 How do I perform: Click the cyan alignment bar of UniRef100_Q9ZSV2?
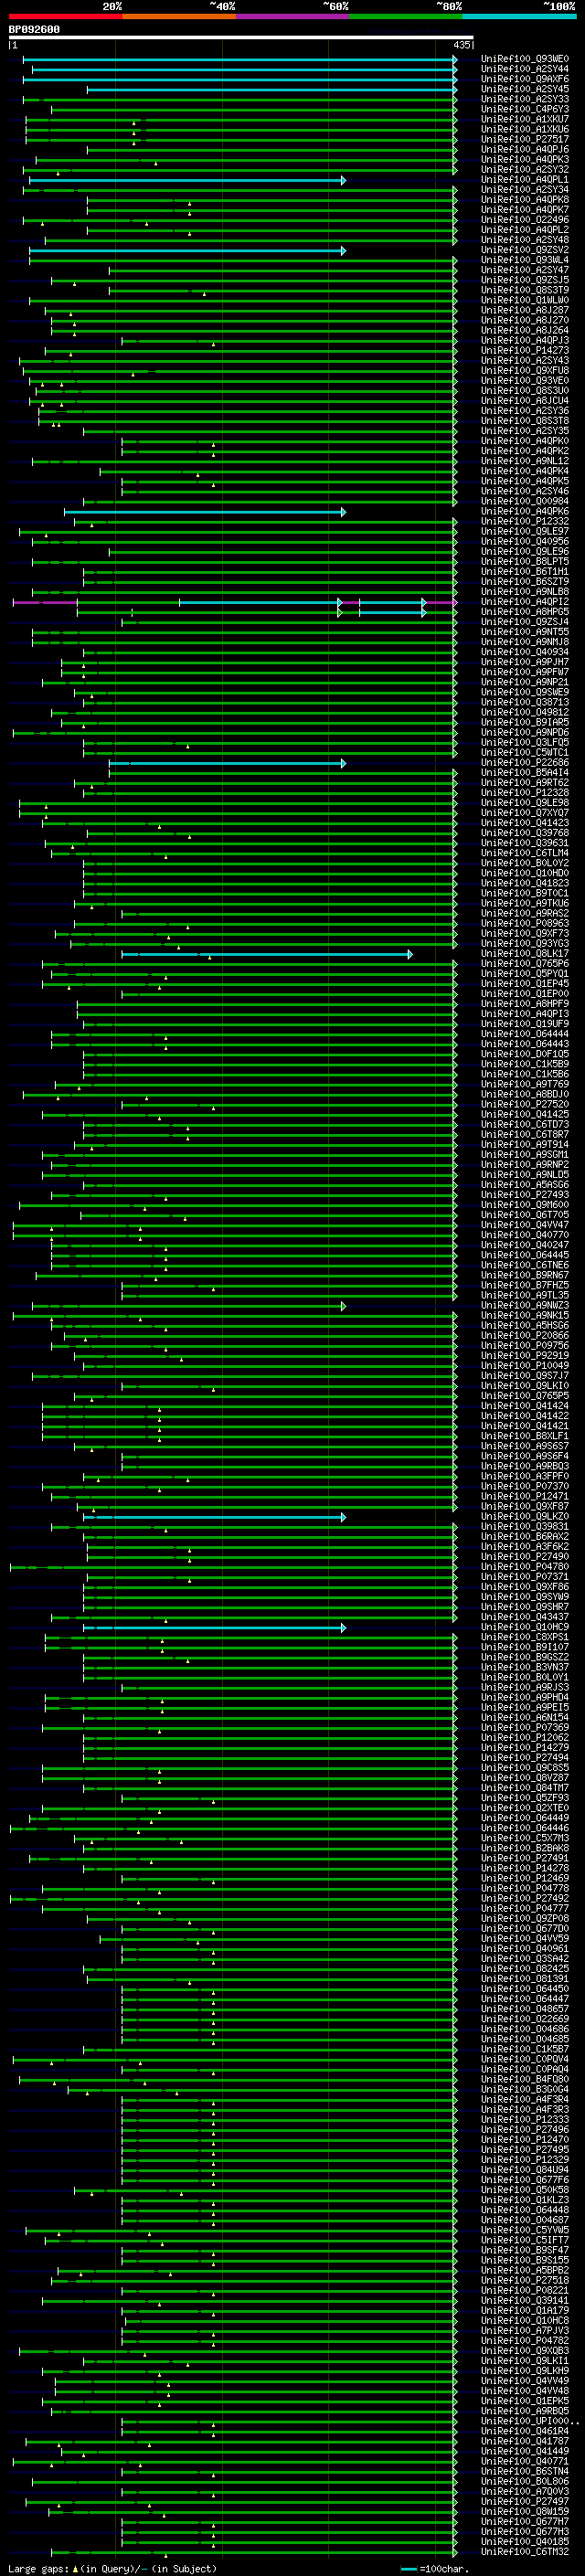(x=187, y=250)
